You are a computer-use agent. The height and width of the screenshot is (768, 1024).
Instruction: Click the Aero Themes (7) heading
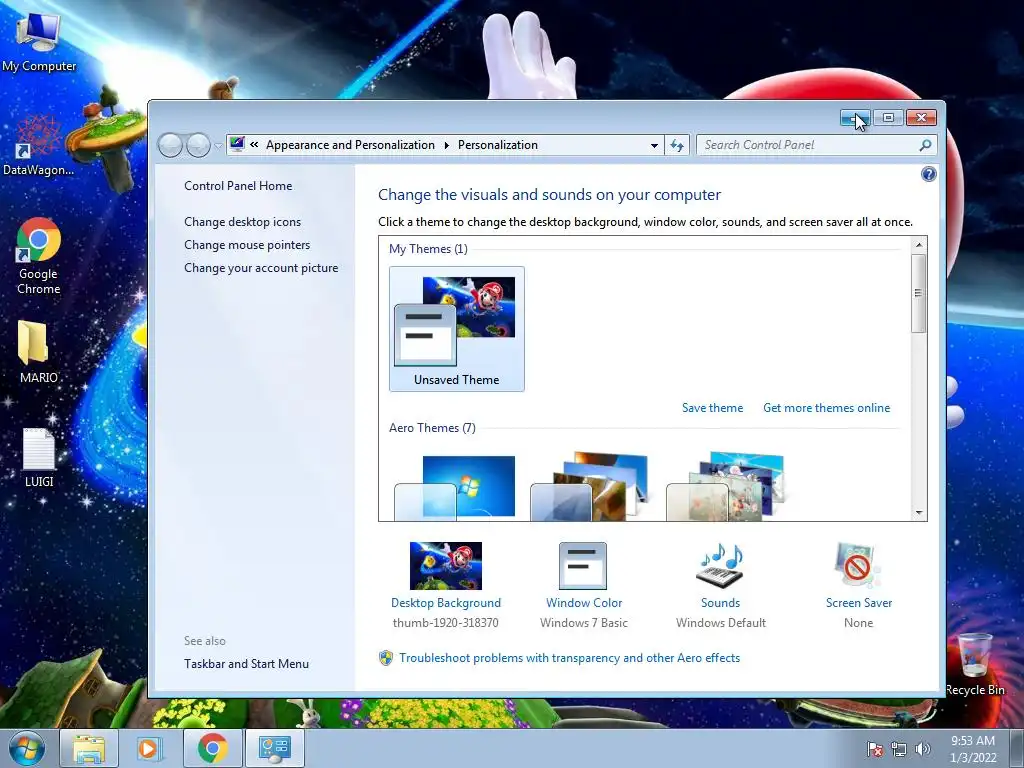(432, 428)
